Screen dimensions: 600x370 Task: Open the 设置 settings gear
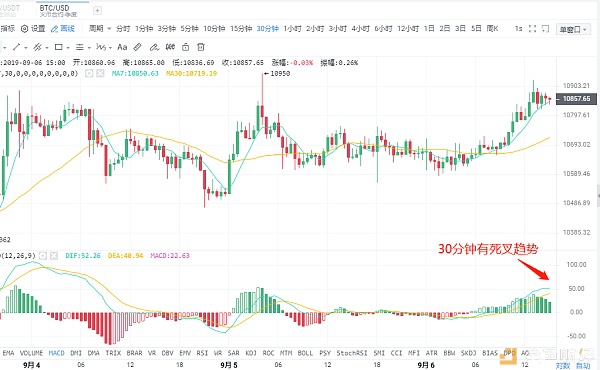tap(33, 29)
